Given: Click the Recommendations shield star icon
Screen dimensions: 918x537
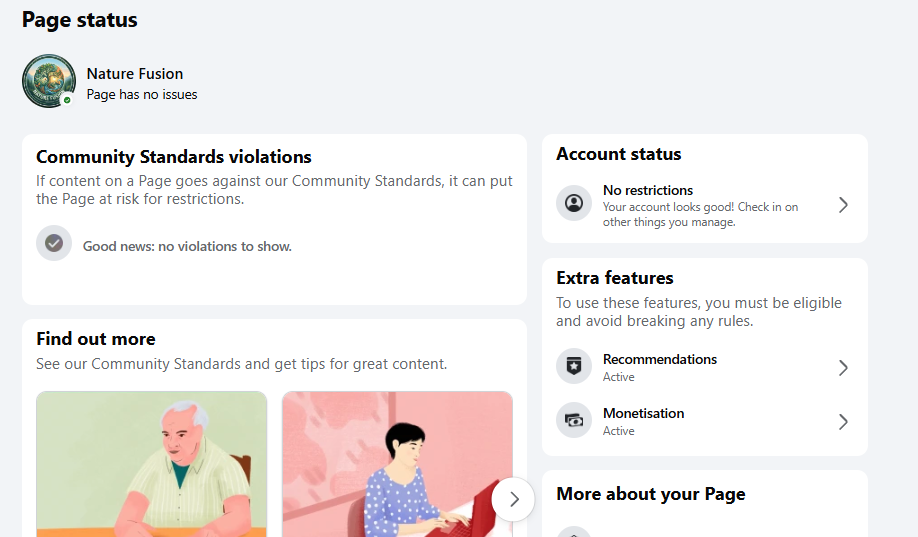Looking at the screenshot, I should click(574, 367).
